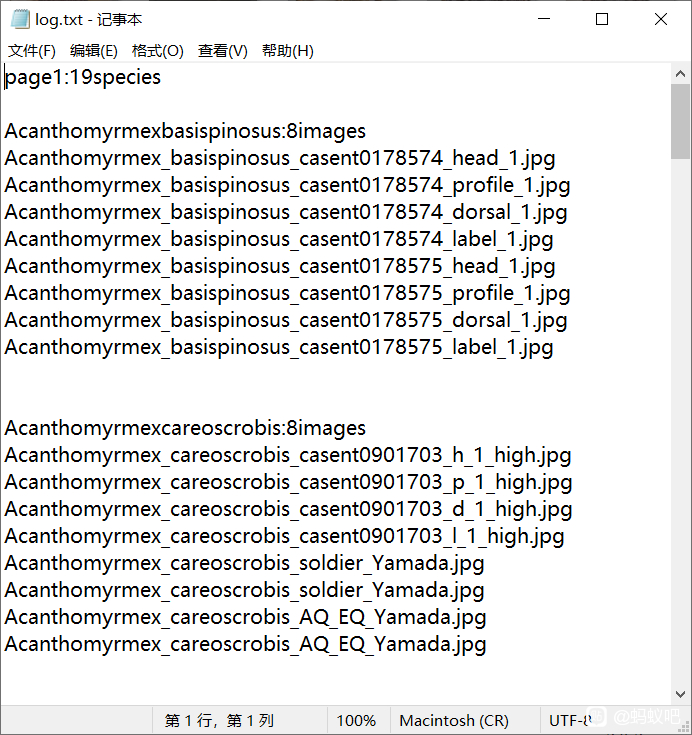Open the 文件(F) menu
The image size is (692, 735).
click(x=32, y=51)
